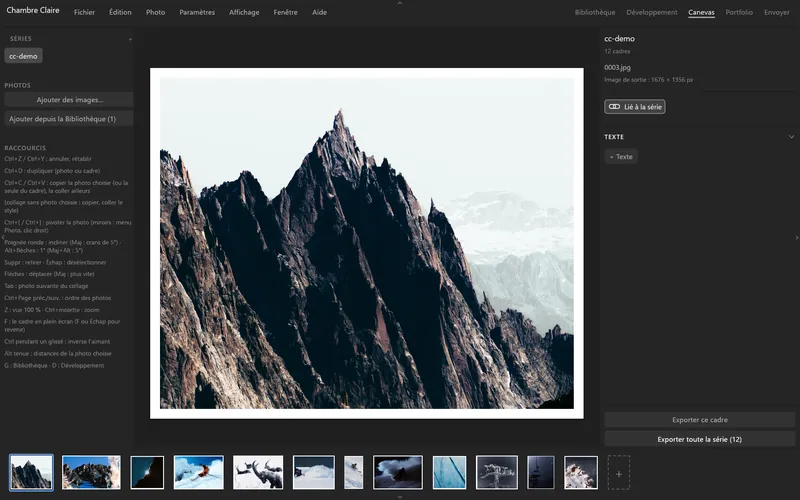Image resolution: width=800 pixels, height=500 pixels.
Task: Switch to the Envoyer module
Action: click(x=777, y=12)
